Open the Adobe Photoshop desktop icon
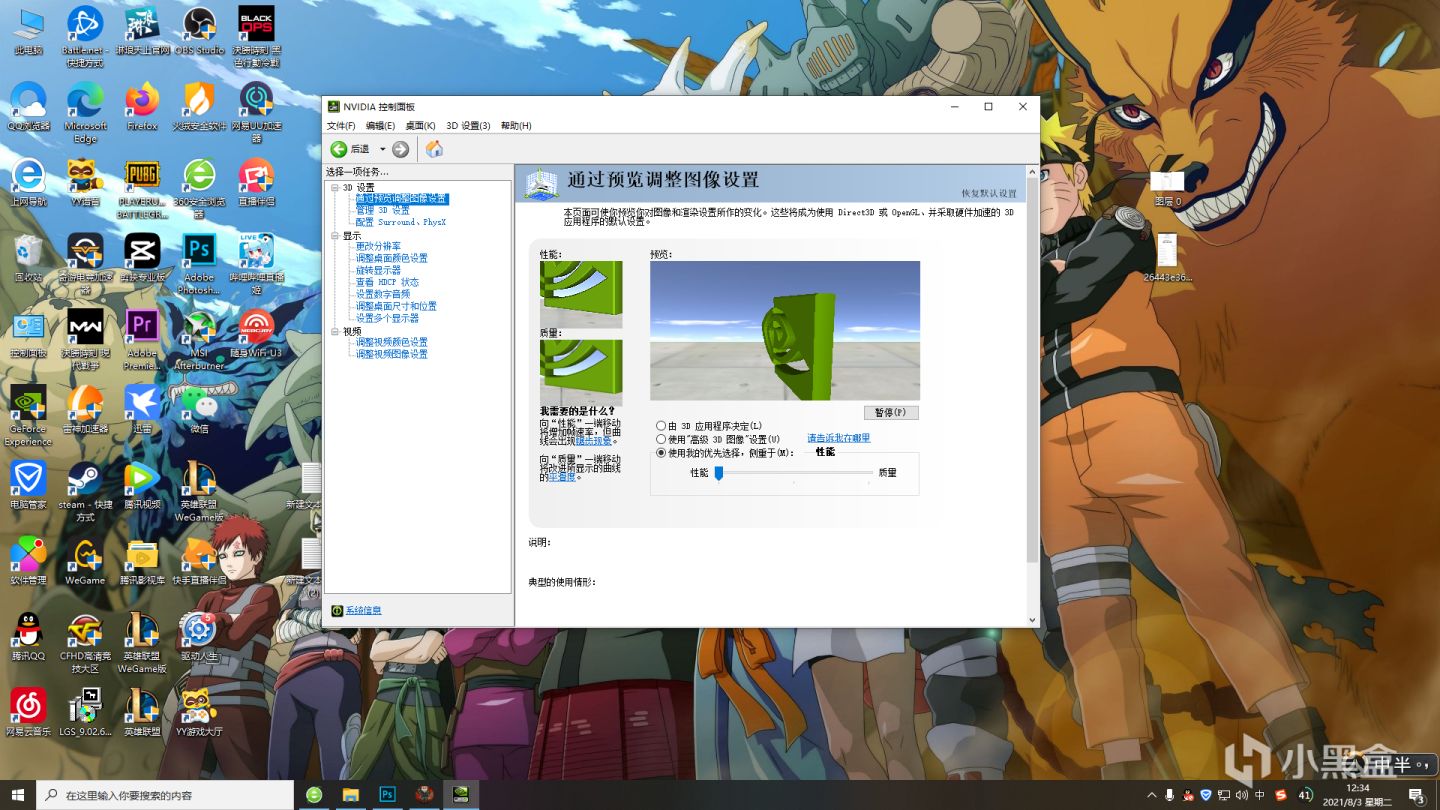 point(199,264)
